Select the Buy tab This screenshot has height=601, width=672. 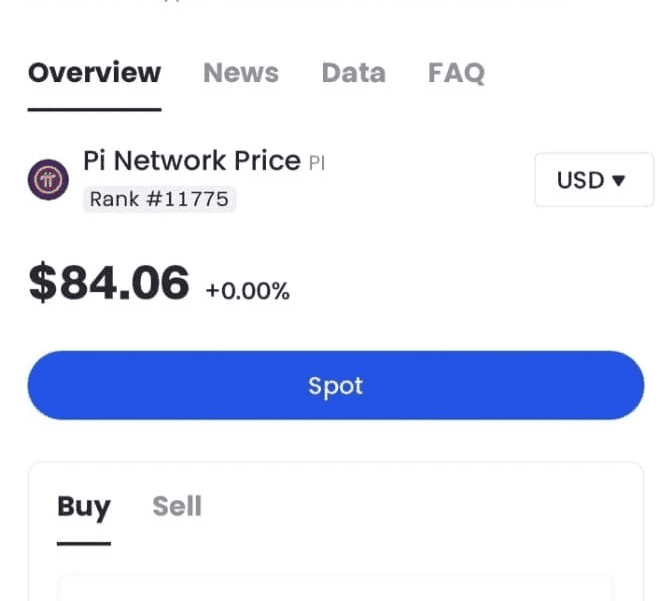coord(84,507)
